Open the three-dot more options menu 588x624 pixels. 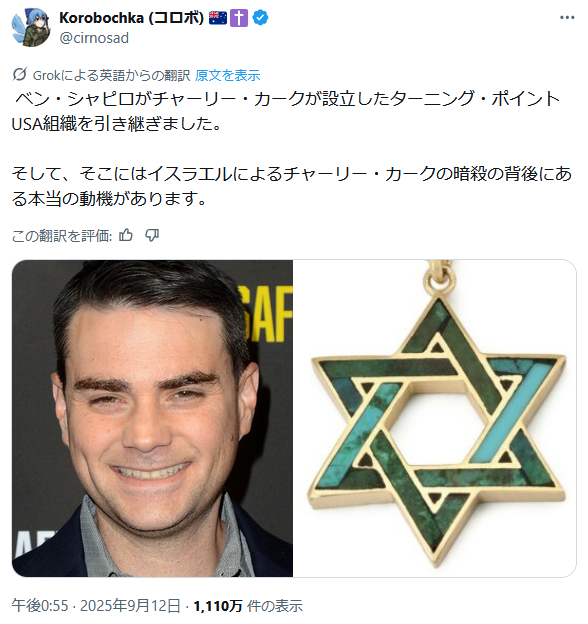(x=567, y=18)
